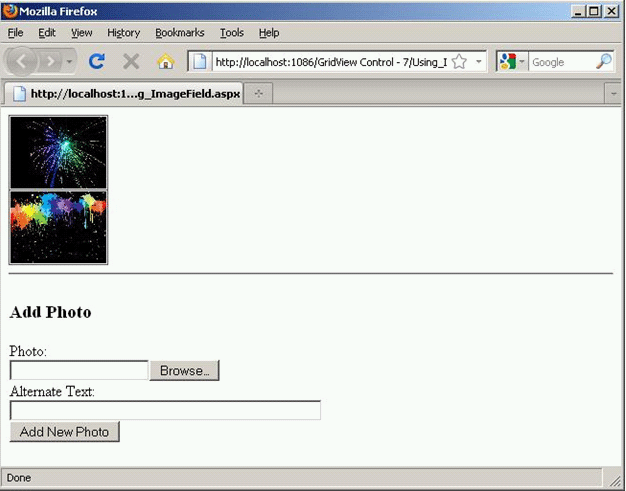Viewport: 626px width, 491px height.
Task: Focus the Google search box
Action: click(561, 62)
